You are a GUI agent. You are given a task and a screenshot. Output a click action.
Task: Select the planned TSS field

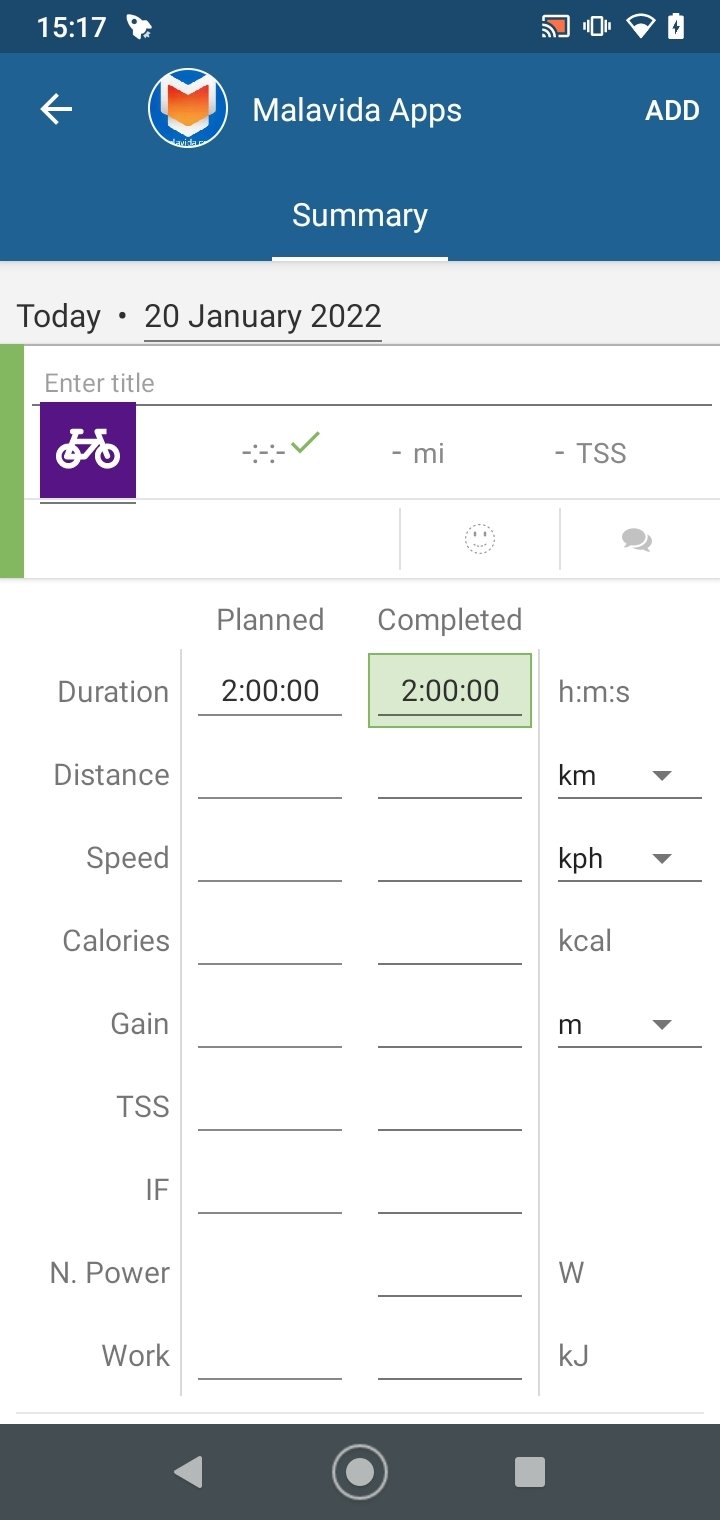point(270,1107)
